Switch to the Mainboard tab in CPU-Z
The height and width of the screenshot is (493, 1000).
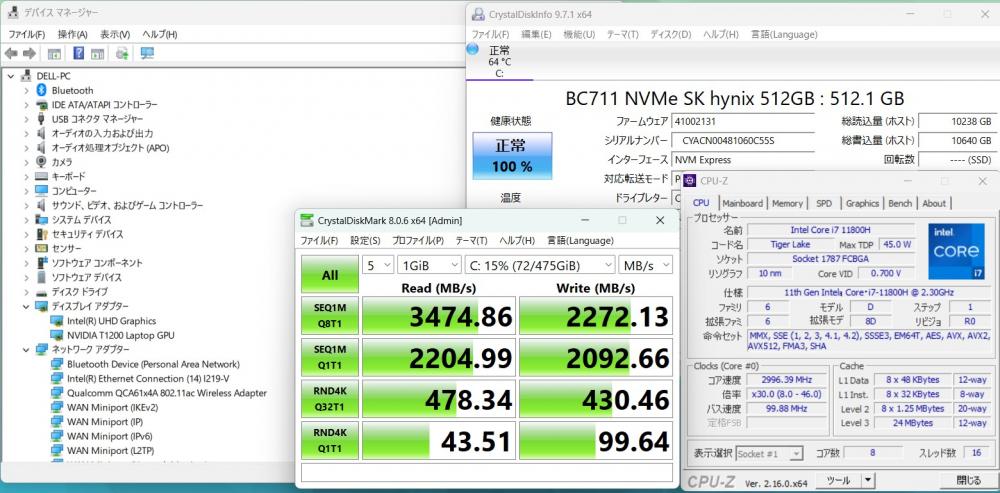[x=742, y=203]
